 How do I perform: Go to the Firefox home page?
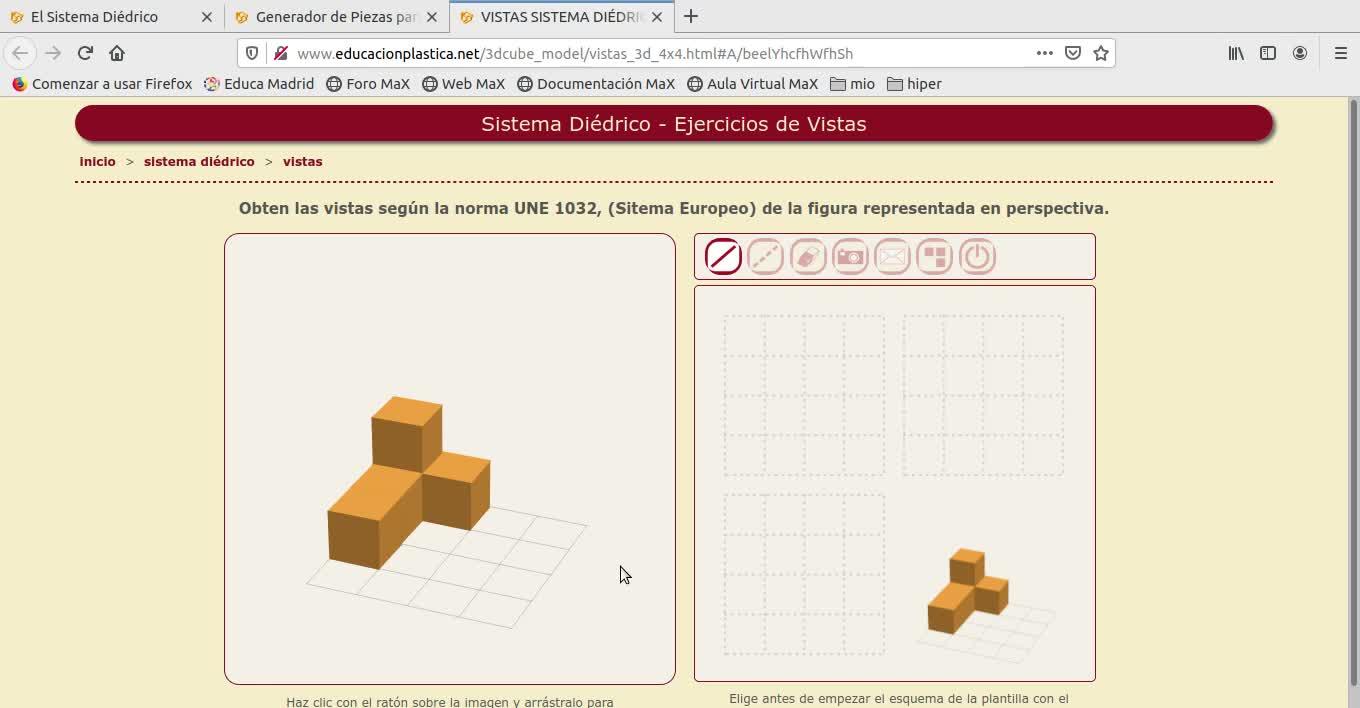(117, 53)
